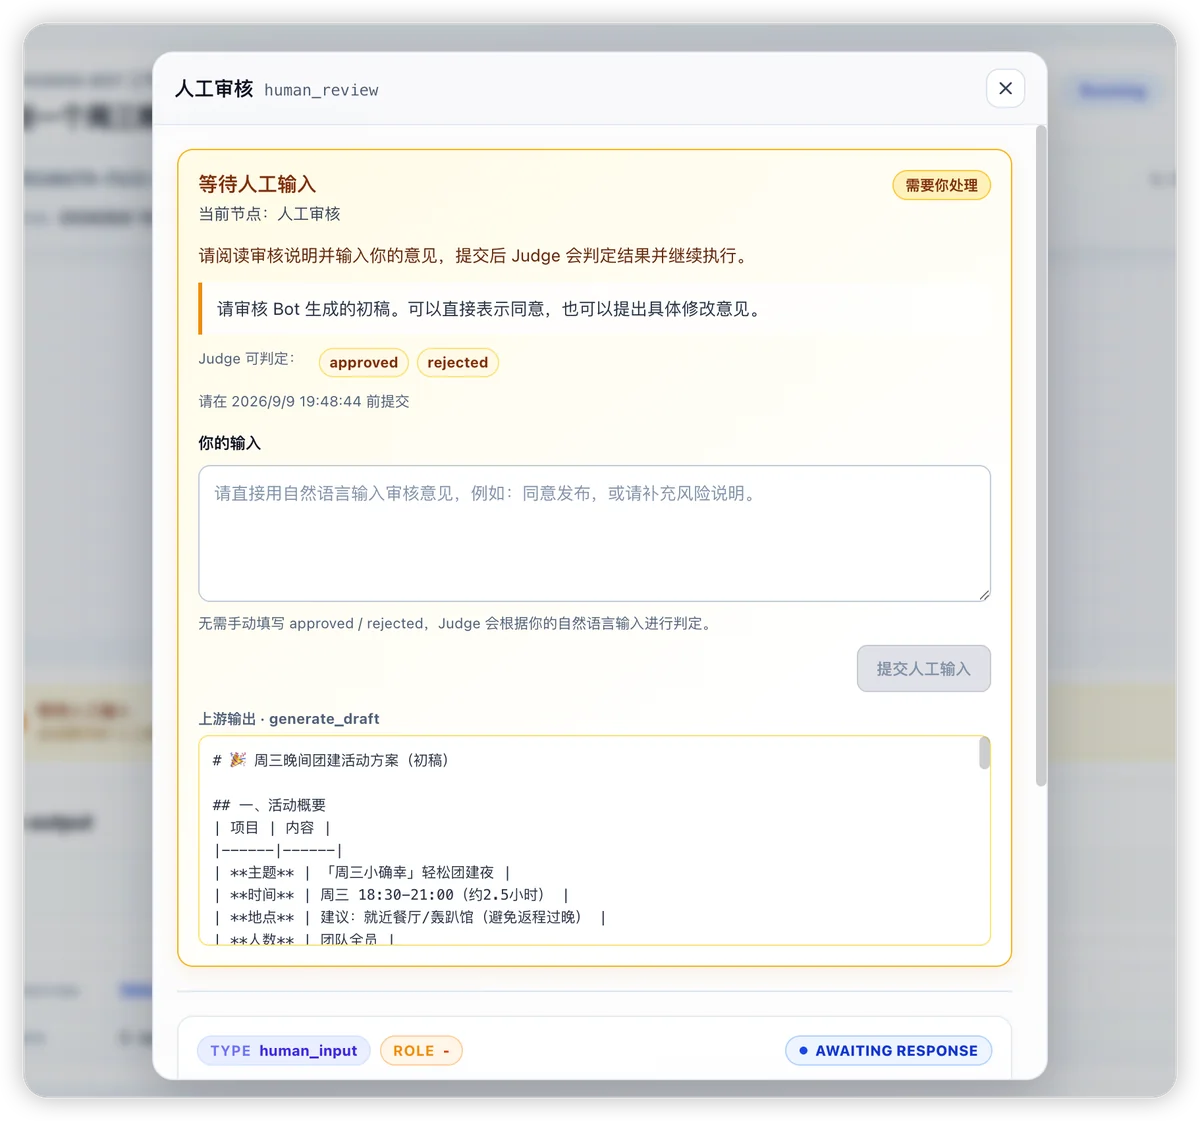Screen dimensions: 1200x1121
Task: Click the 周三晚间团建活动方案 draft title line
Action: [x=331, y=760]
